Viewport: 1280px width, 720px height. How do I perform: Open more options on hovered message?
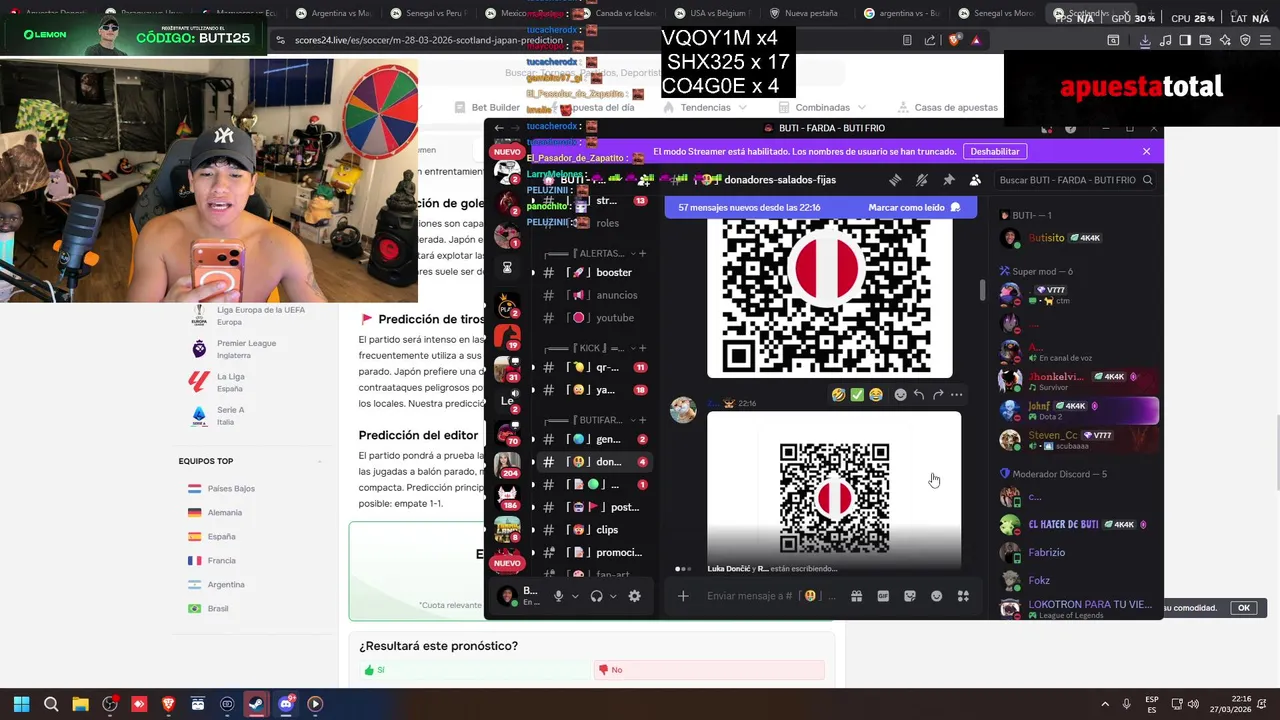pyautogui.click(x=957, y=395)
